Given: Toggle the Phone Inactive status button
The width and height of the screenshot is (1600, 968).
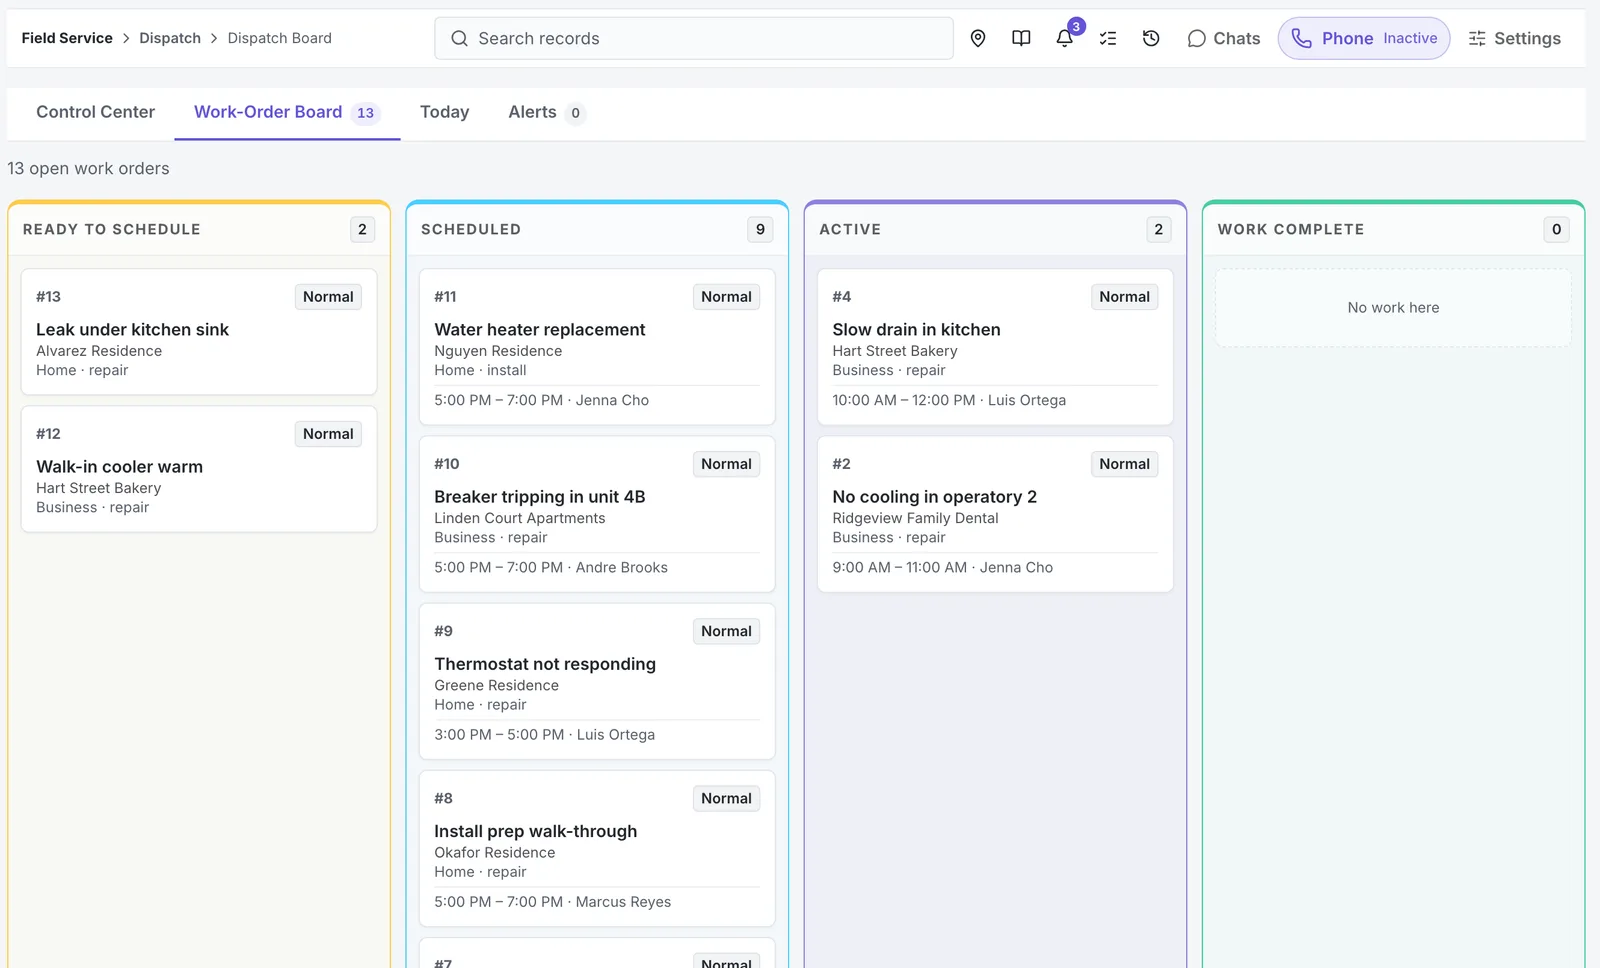Looking at the screenshot, I should coord(1364,38).
